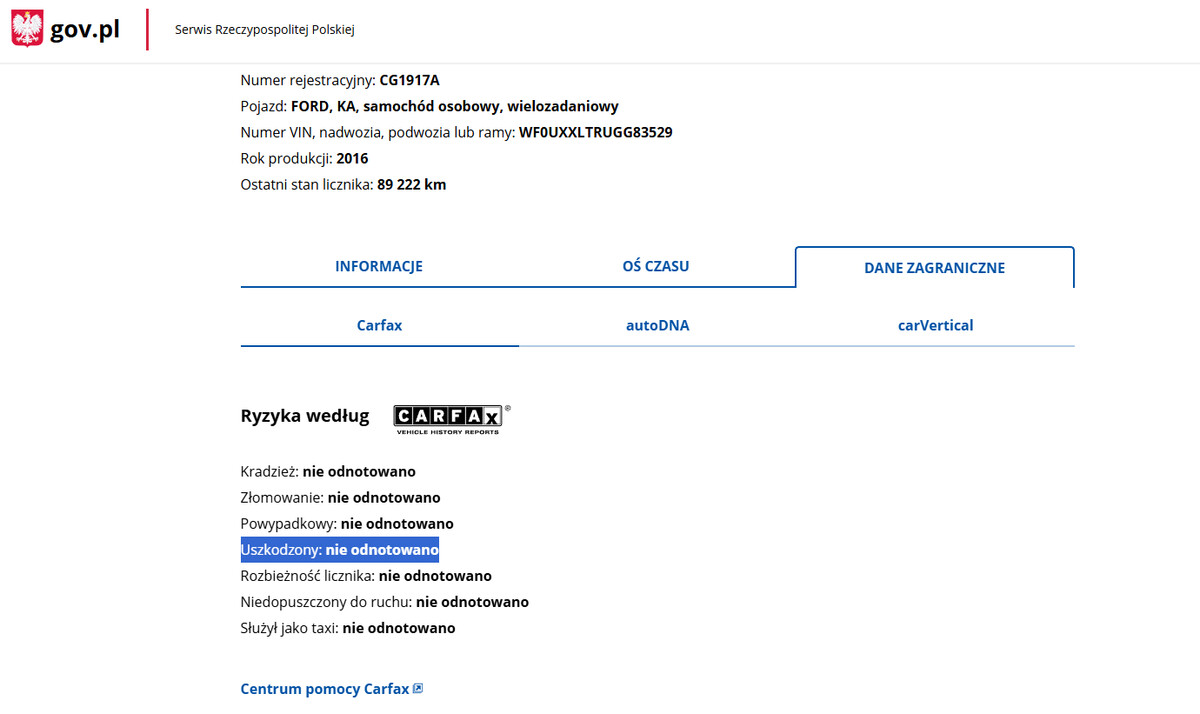Click the registration number CG1917A
Image resolution: width=1200 pixels, height=714 pixels.
[409, 80]
